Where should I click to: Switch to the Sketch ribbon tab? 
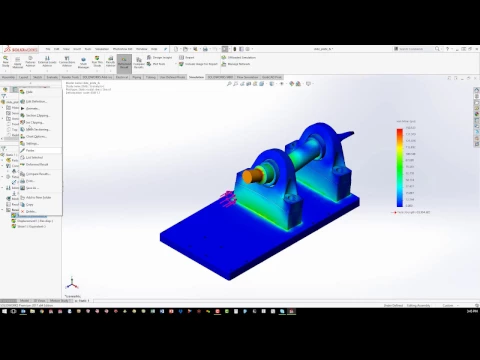coord(37,77)
